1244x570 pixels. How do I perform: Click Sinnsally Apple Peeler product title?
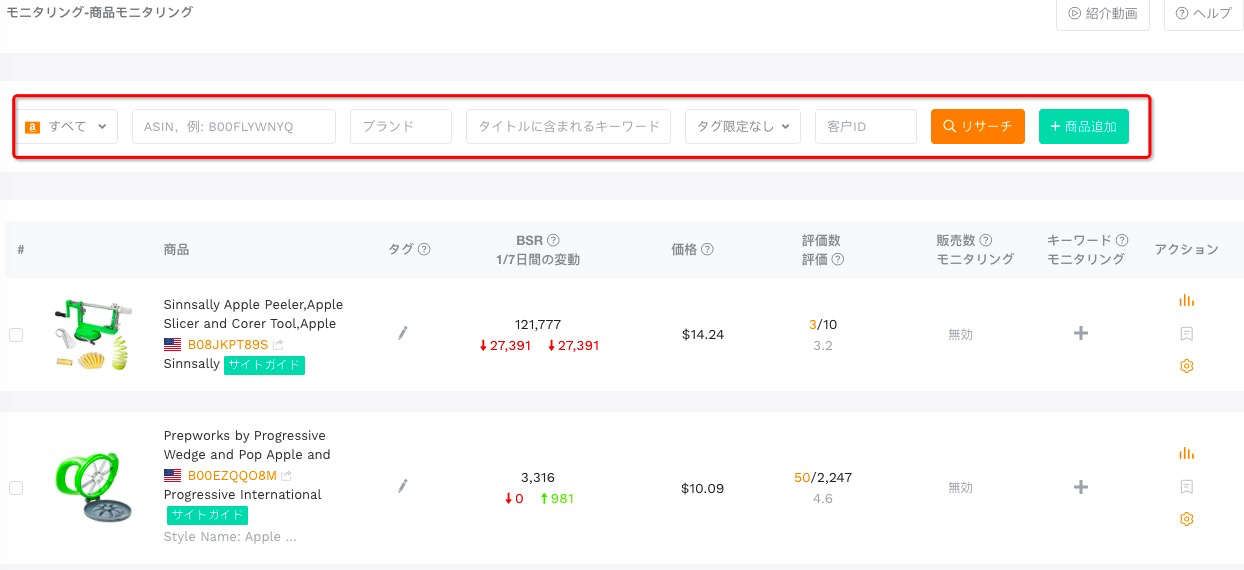tap(253, 314)
